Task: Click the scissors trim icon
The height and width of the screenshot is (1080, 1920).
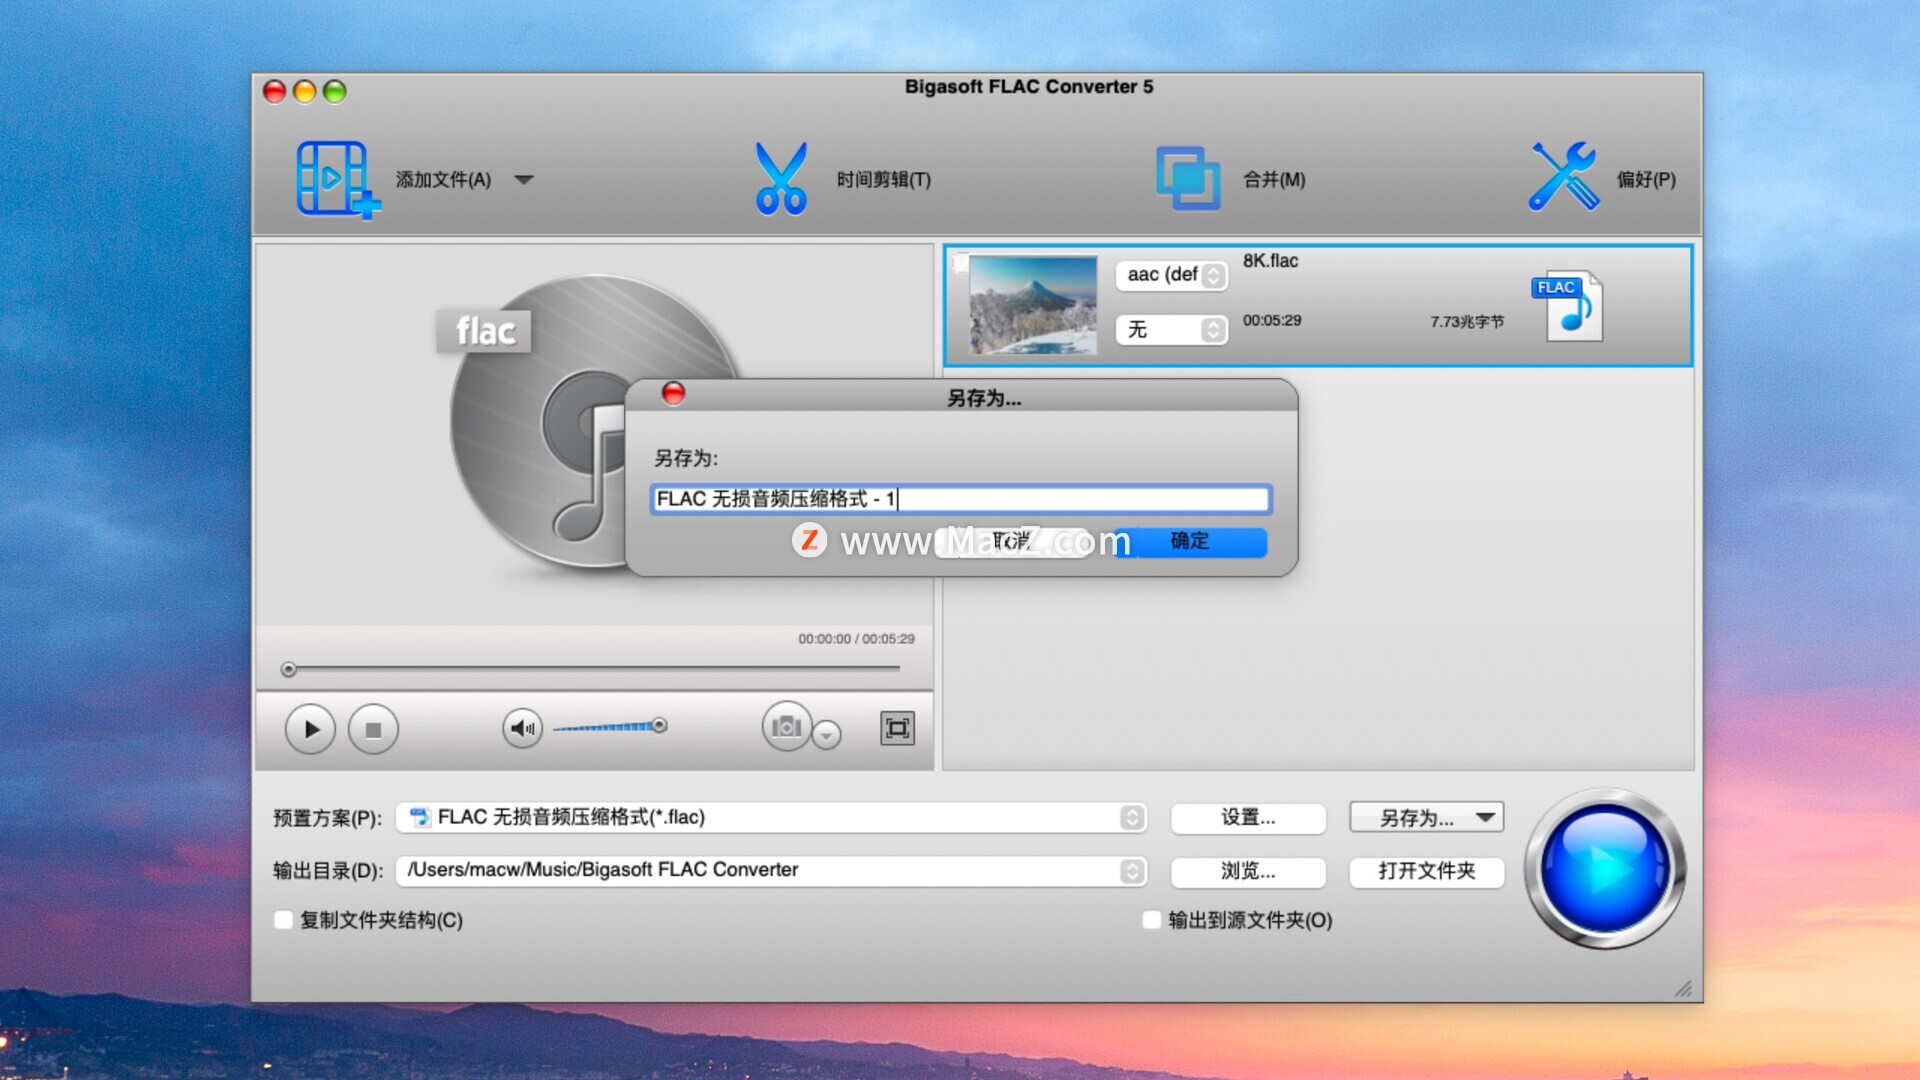Action: (x=781, y=179)
